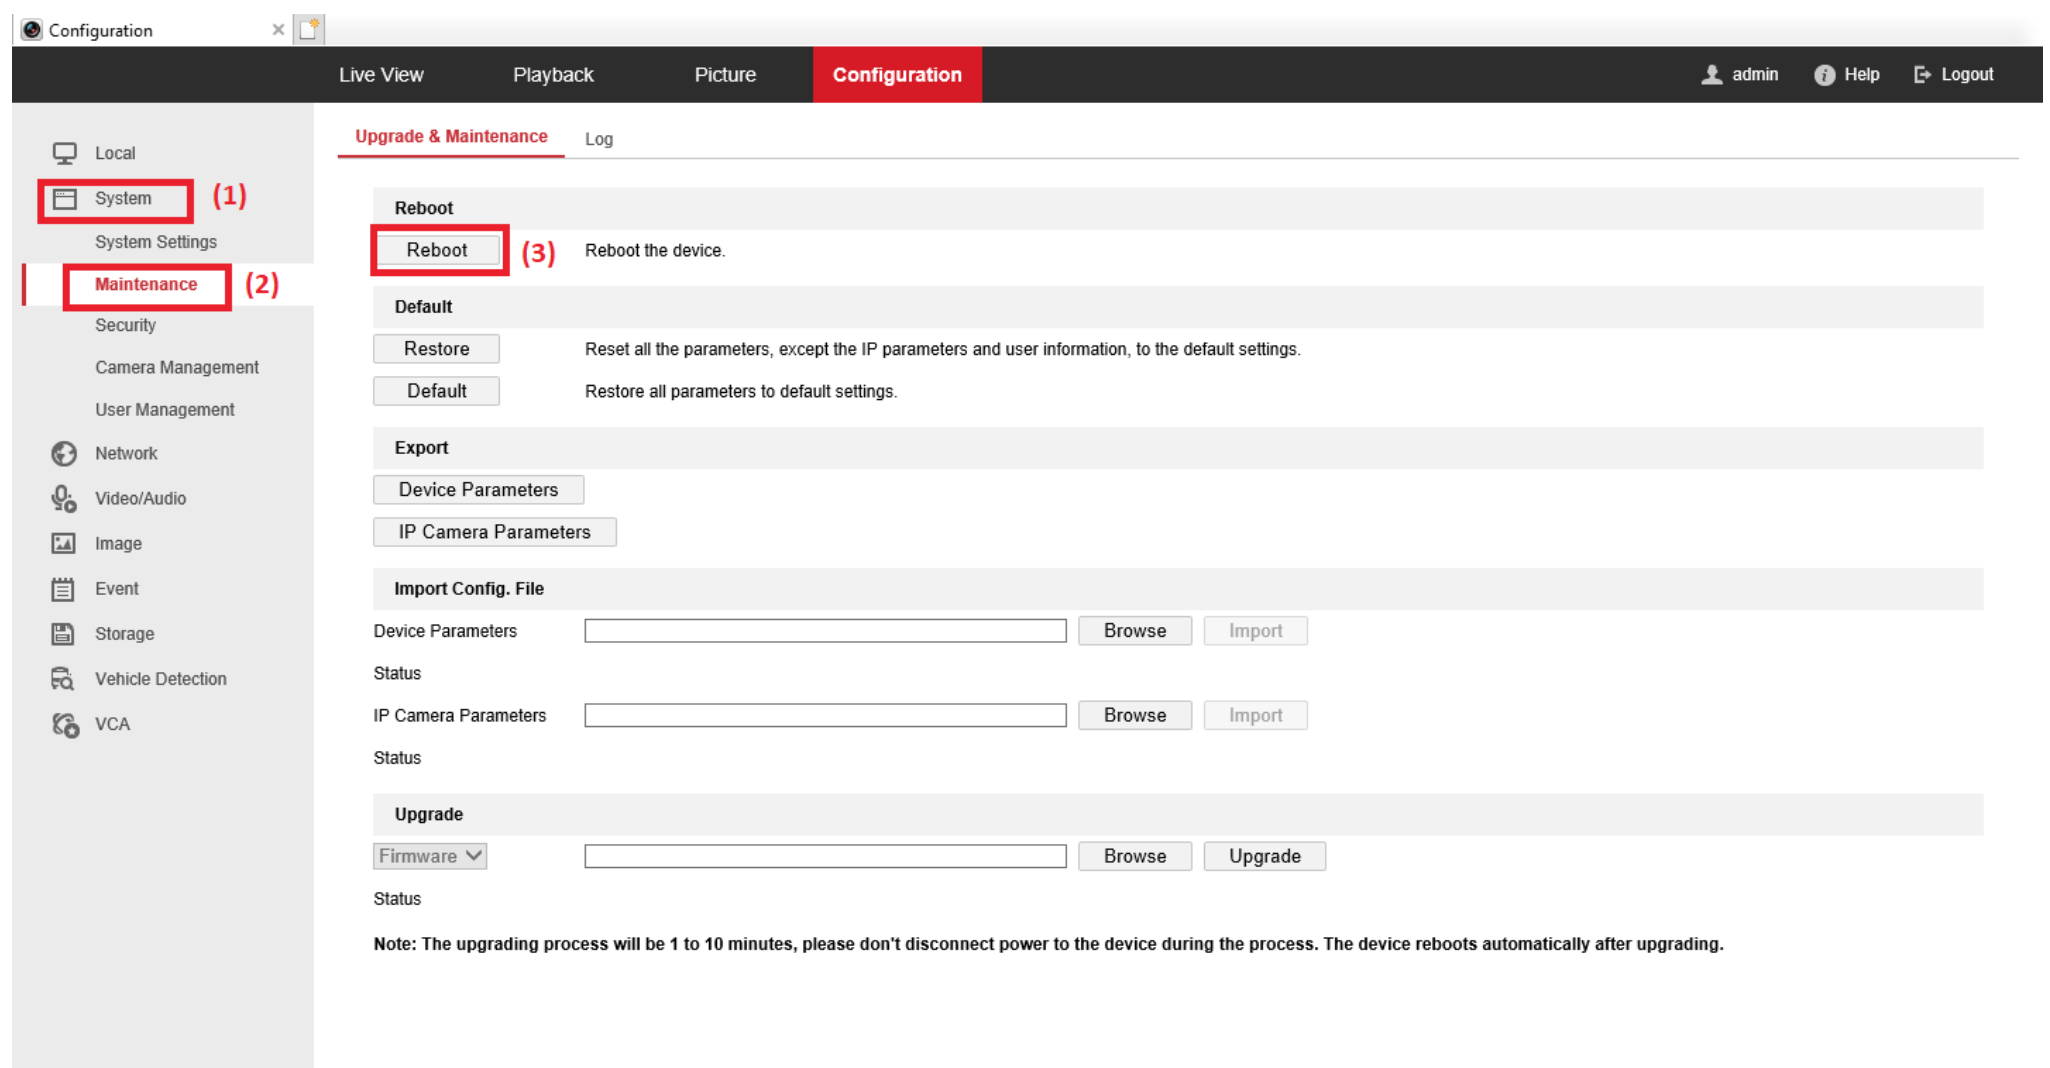The image size is (2050, 1068).
Task: Click the Image picture icon
Action: tap(64, 543)
